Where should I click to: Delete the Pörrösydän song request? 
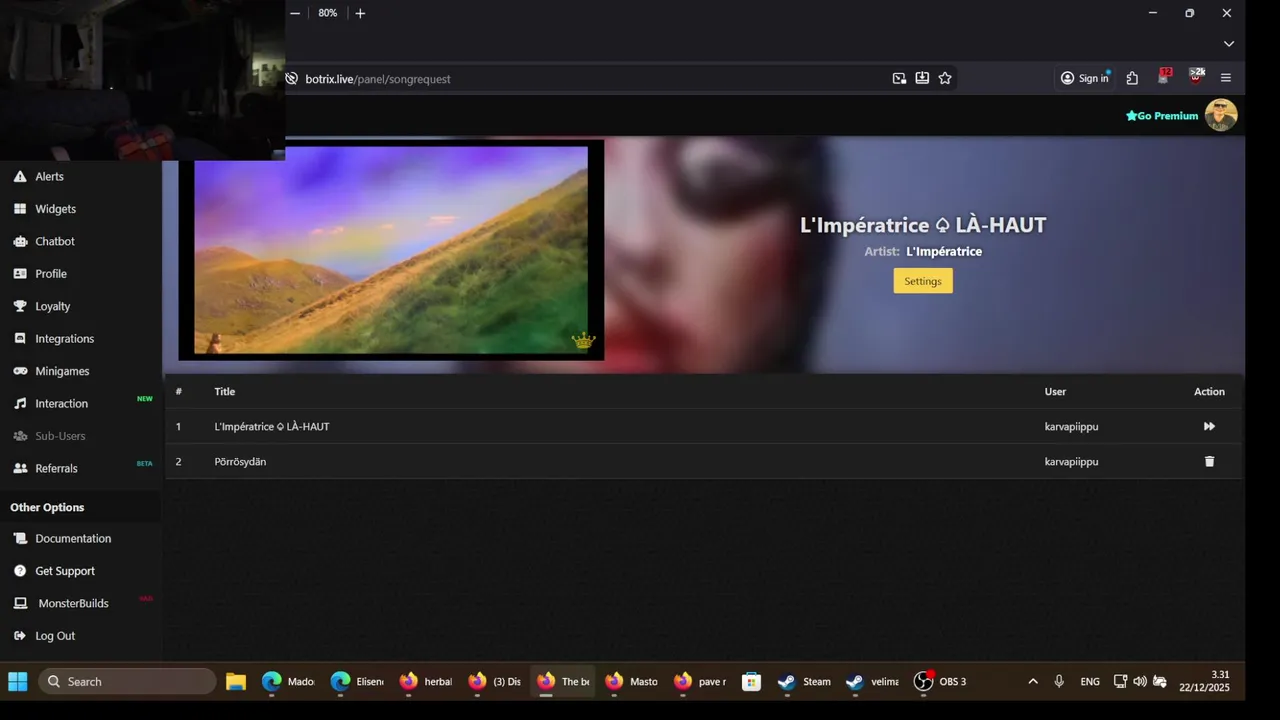[x=1209, y=462]
